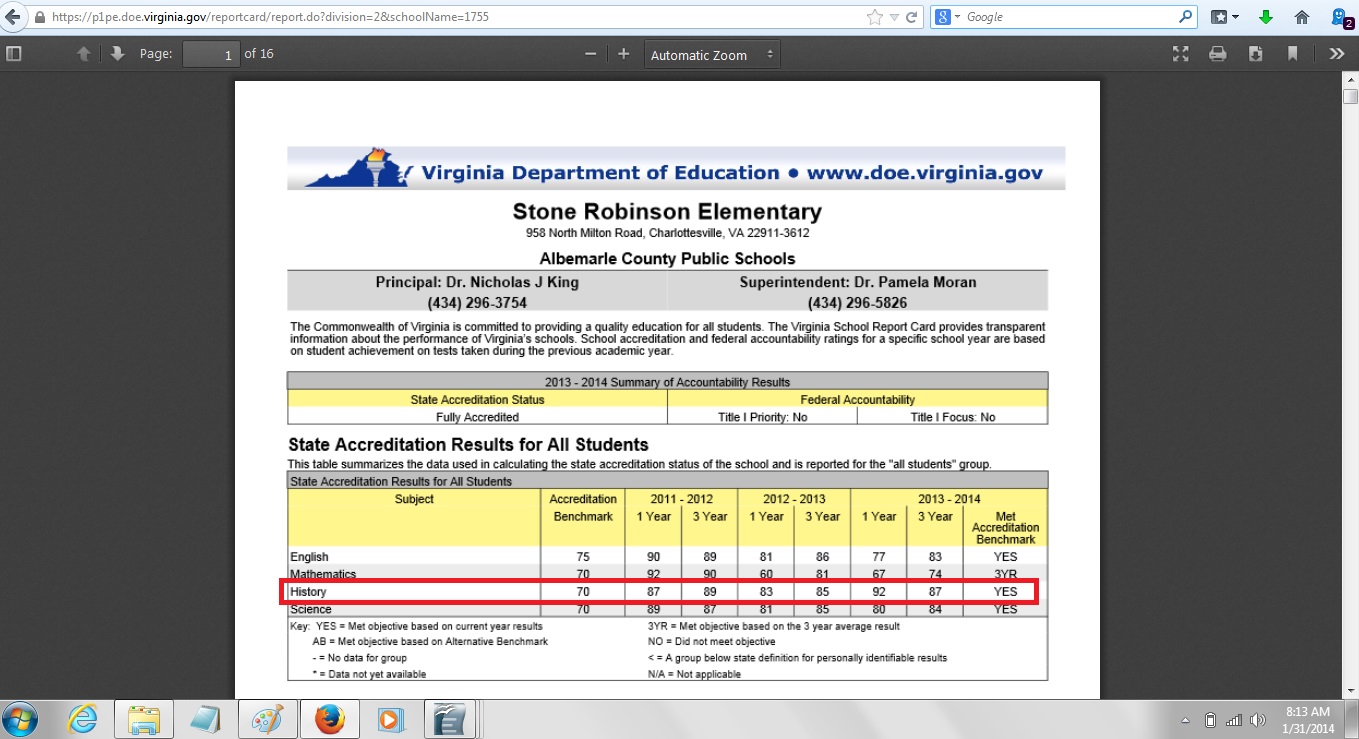Reload the page with the refresh icon
Image resolution: width=1359 pixels, height=739 pixels.
tap(911, 17)
